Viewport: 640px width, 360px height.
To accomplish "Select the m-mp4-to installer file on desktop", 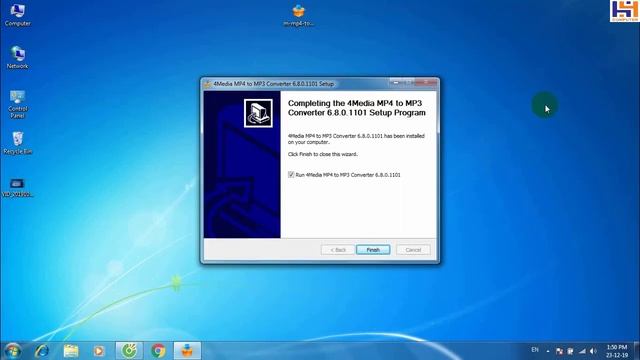I will 299,15.
